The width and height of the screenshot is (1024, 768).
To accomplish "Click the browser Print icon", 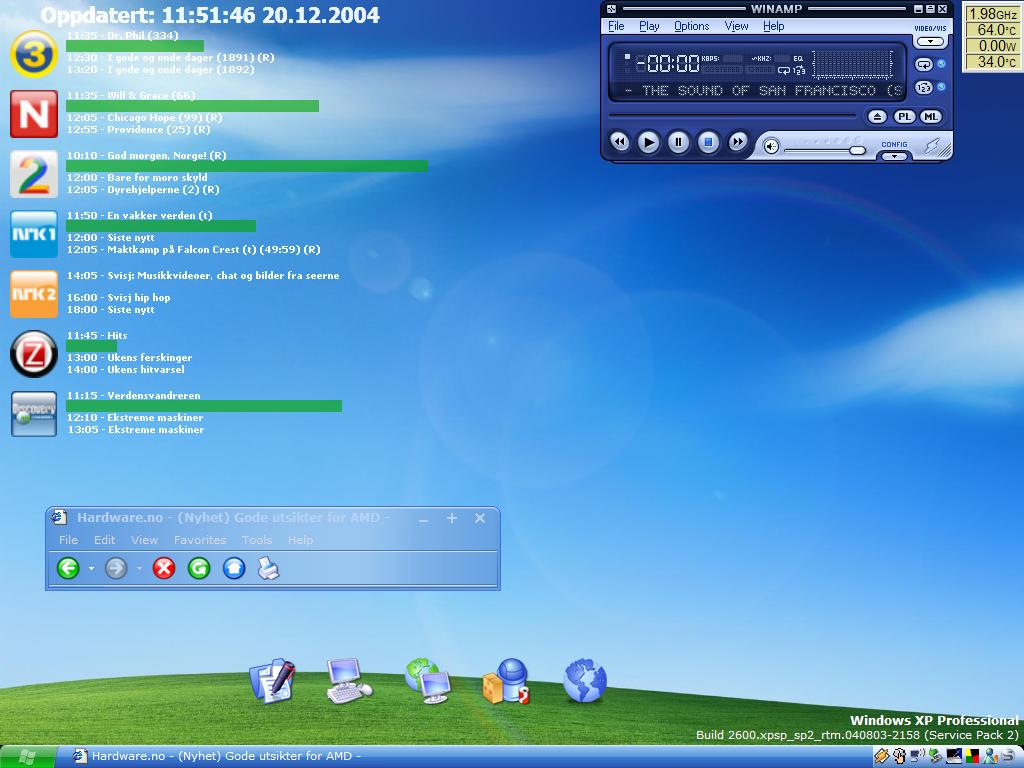I will (268, 568).
